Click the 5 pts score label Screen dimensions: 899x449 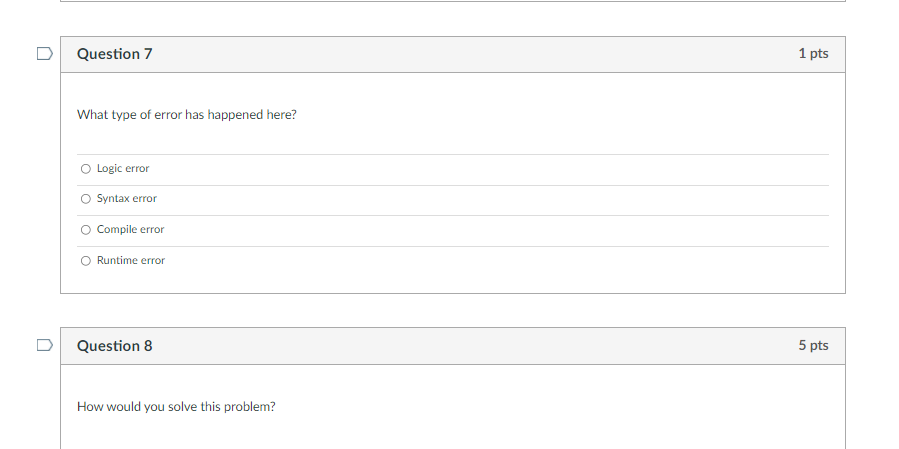(813, 346)
